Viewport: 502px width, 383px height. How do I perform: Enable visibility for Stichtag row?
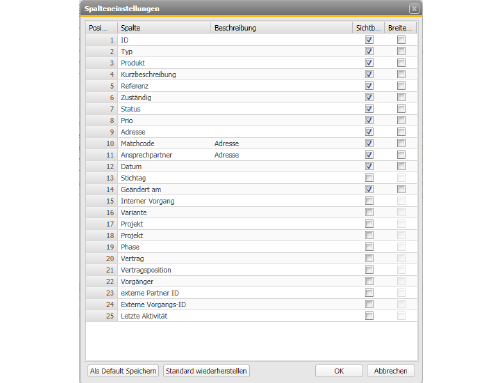(369, 178)
